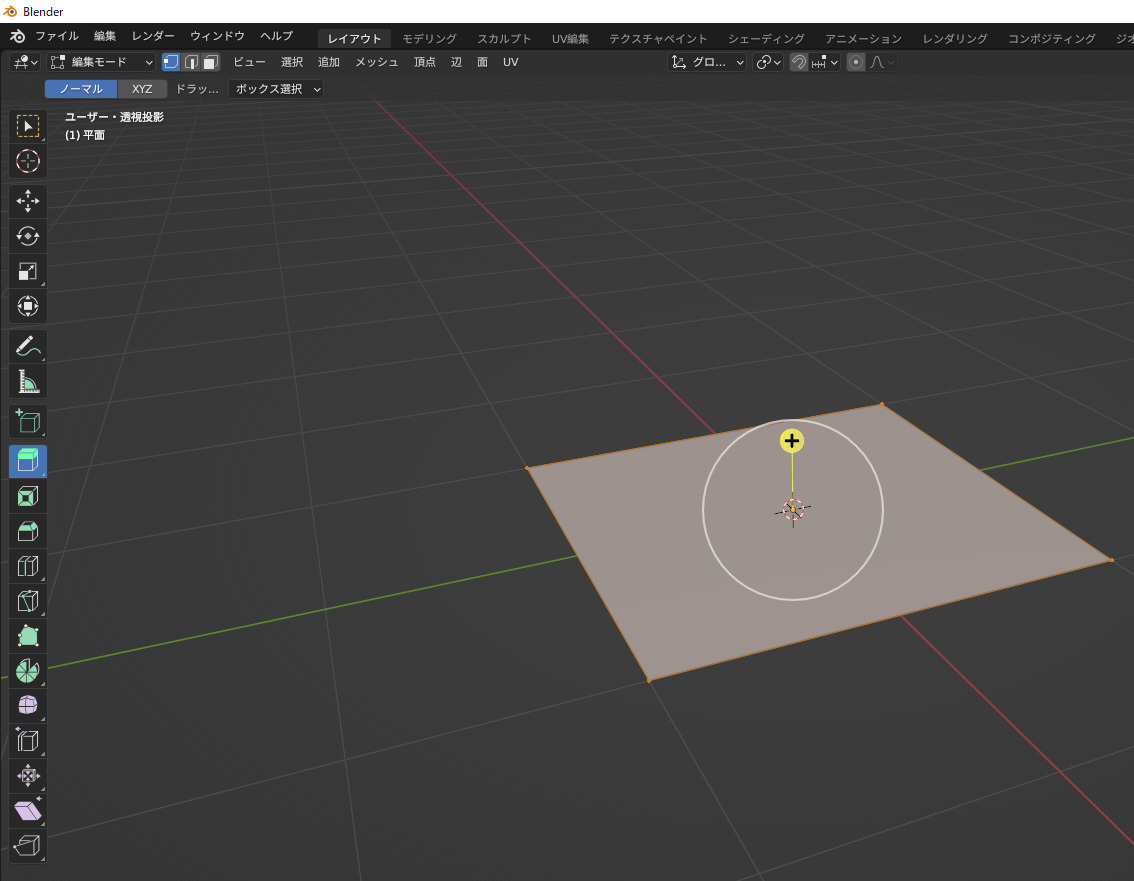The height and width of the screenshot is (881, 1134).
Task: Open the transform orientation グロ... dropdown
Action: click(x=708, y=62)
